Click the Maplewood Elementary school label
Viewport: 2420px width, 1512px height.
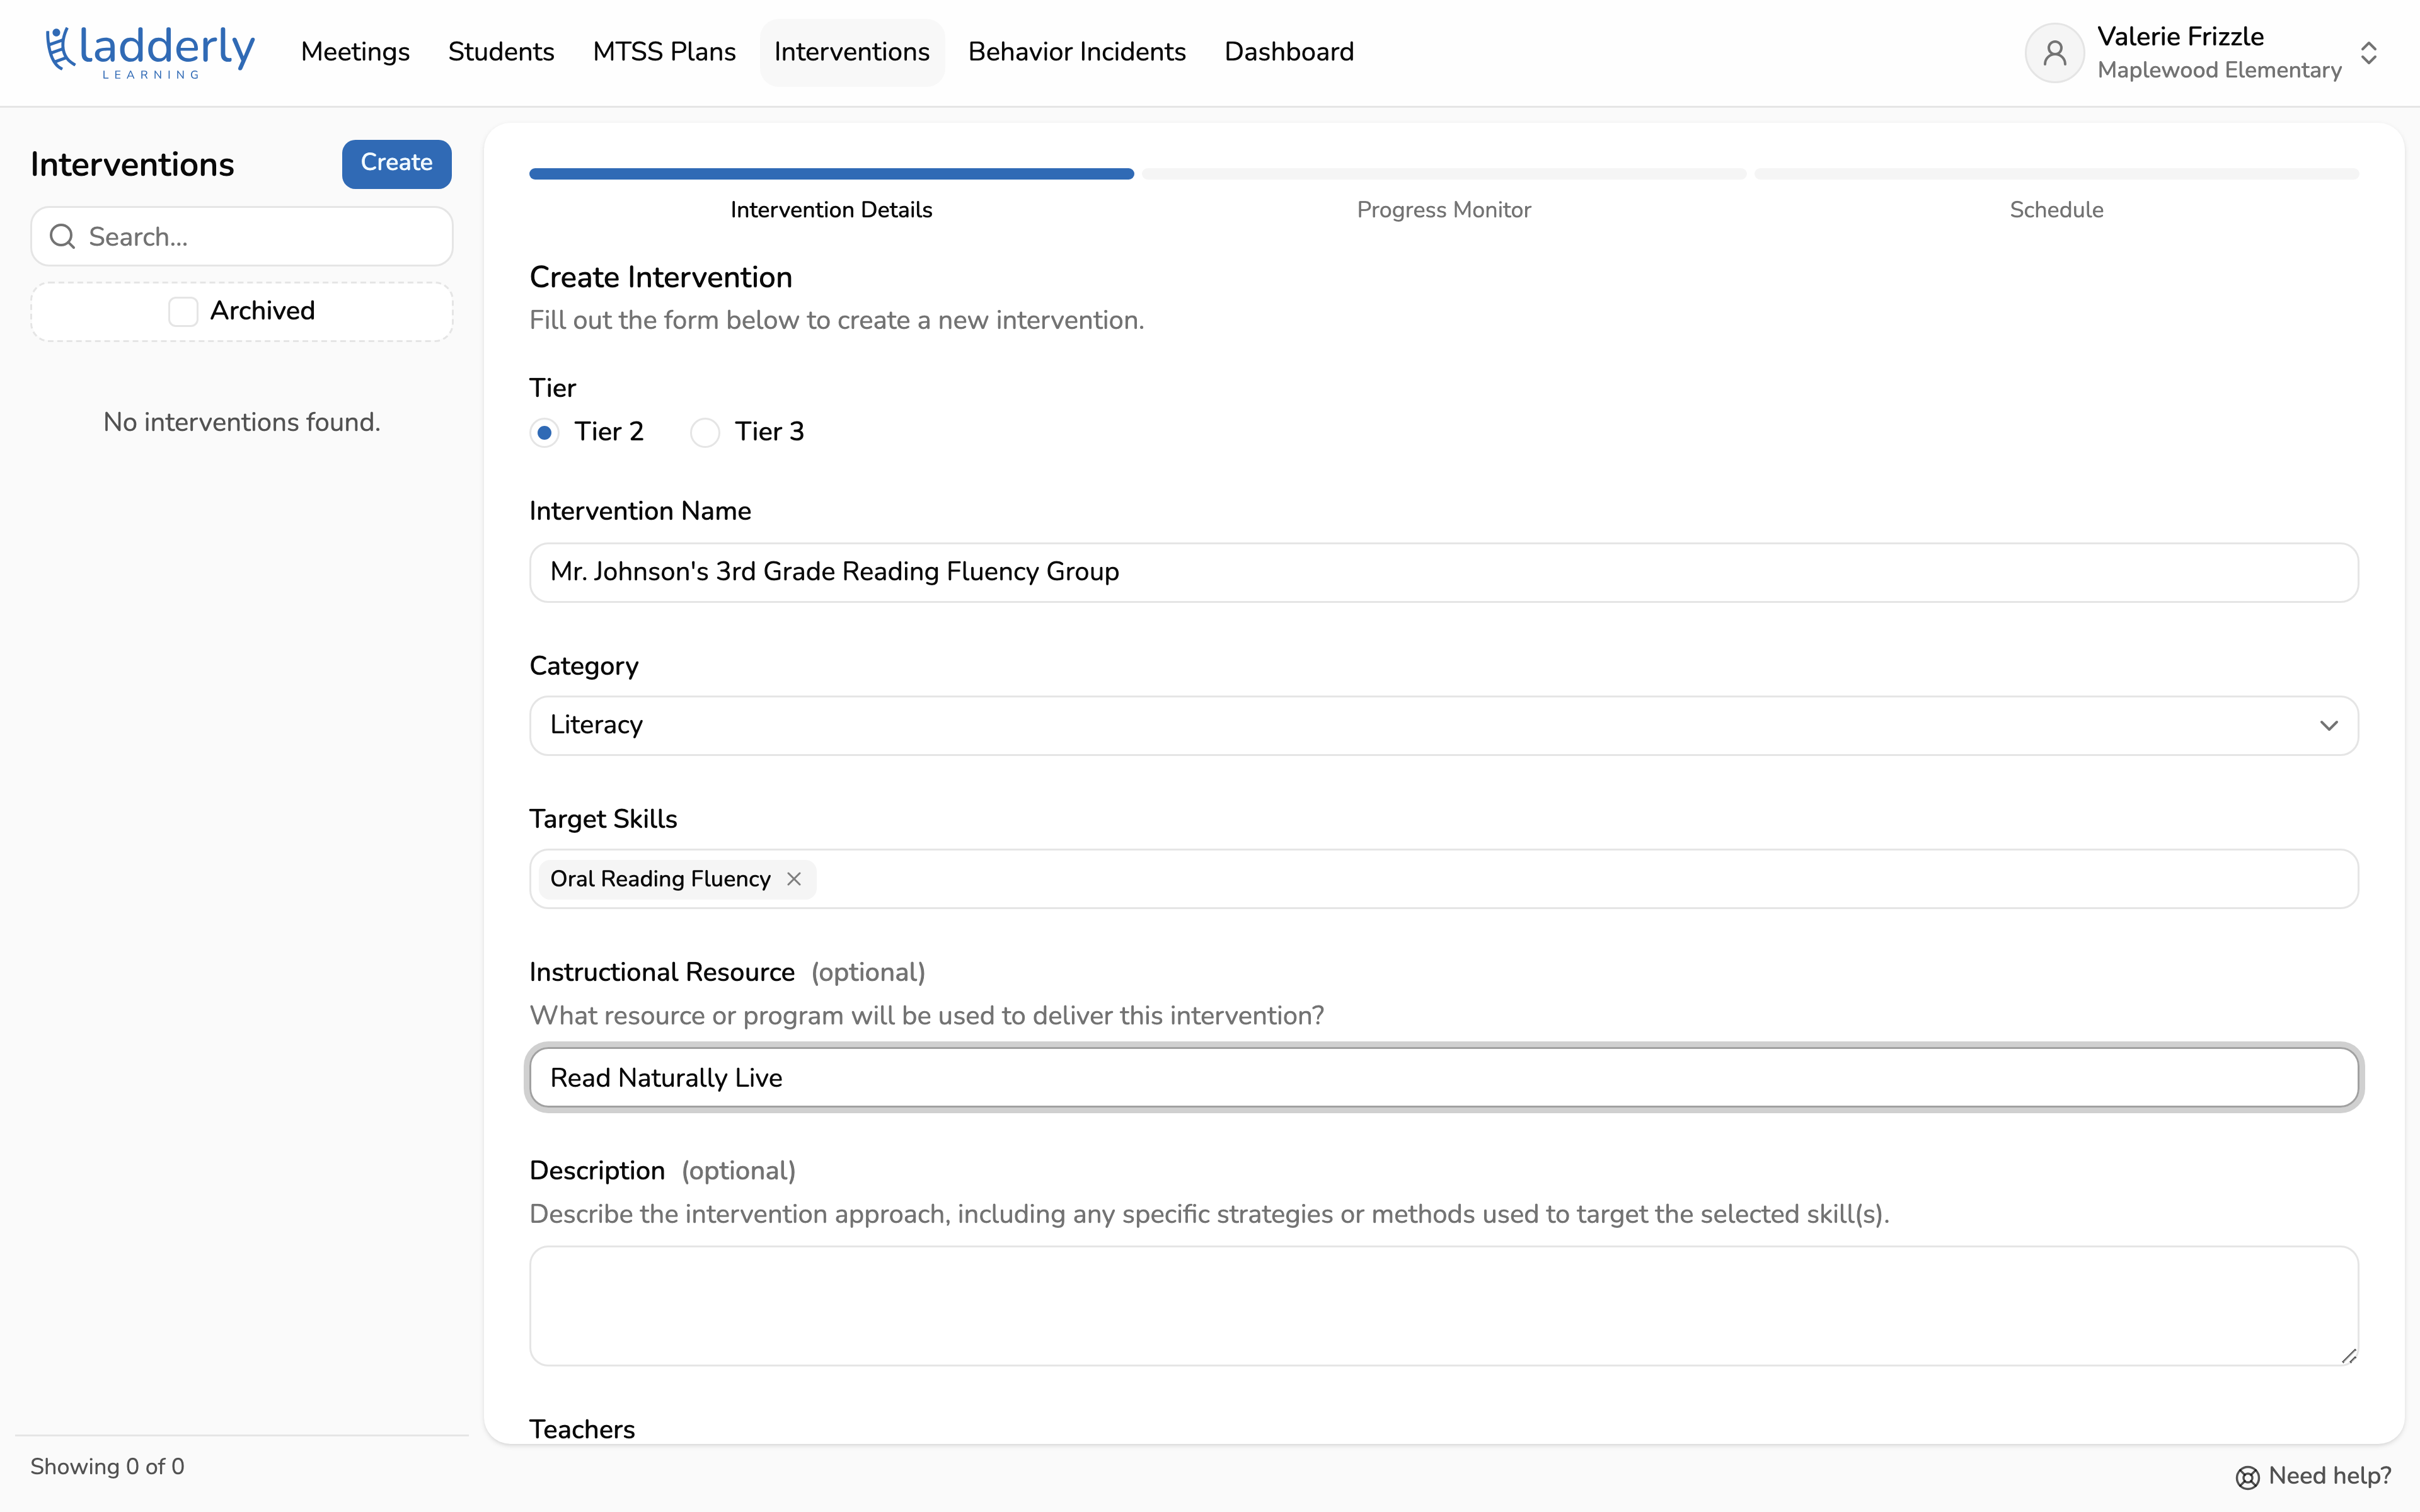pyautogui.click(x=2219, y=70)
